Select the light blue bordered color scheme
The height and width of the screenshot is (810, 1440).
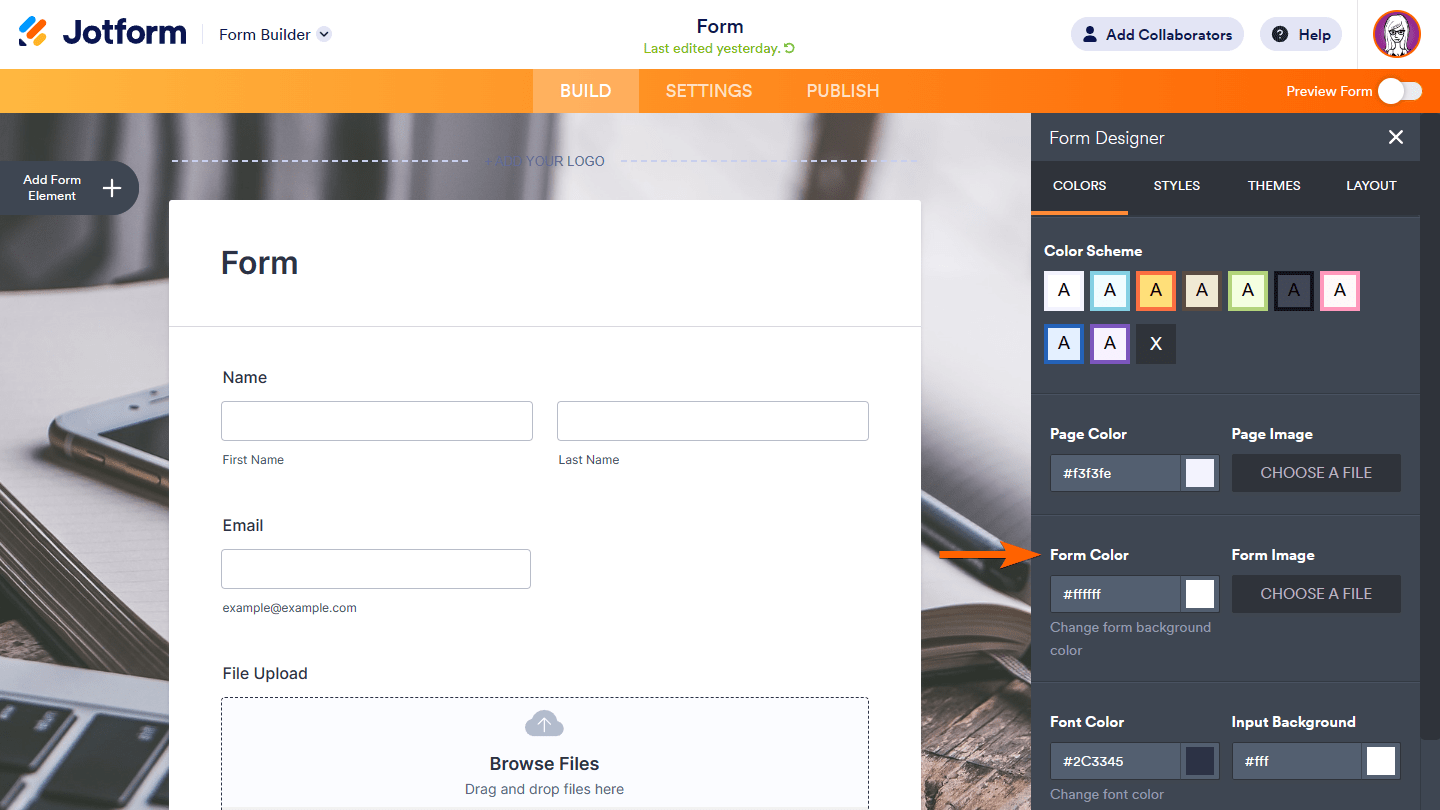coord(1110,291)
